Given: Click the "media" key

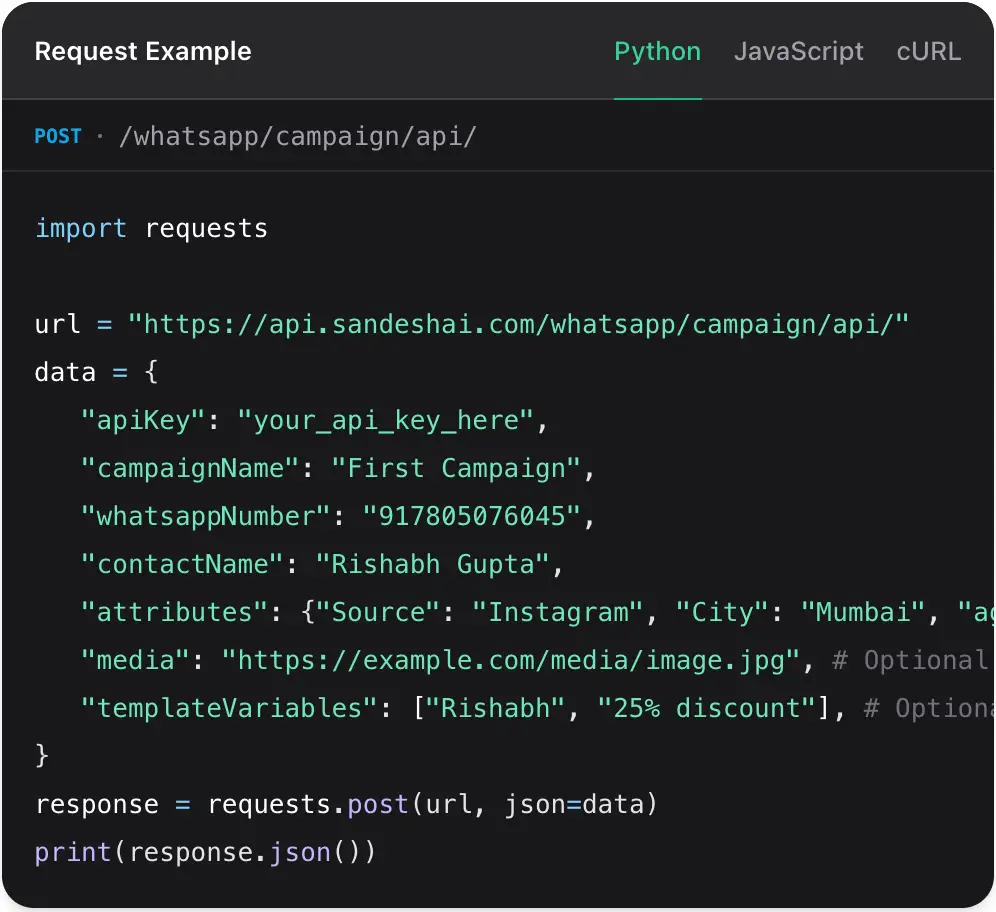Looking at the screenshot, I should pyautogui.click(x=135, y=661).
